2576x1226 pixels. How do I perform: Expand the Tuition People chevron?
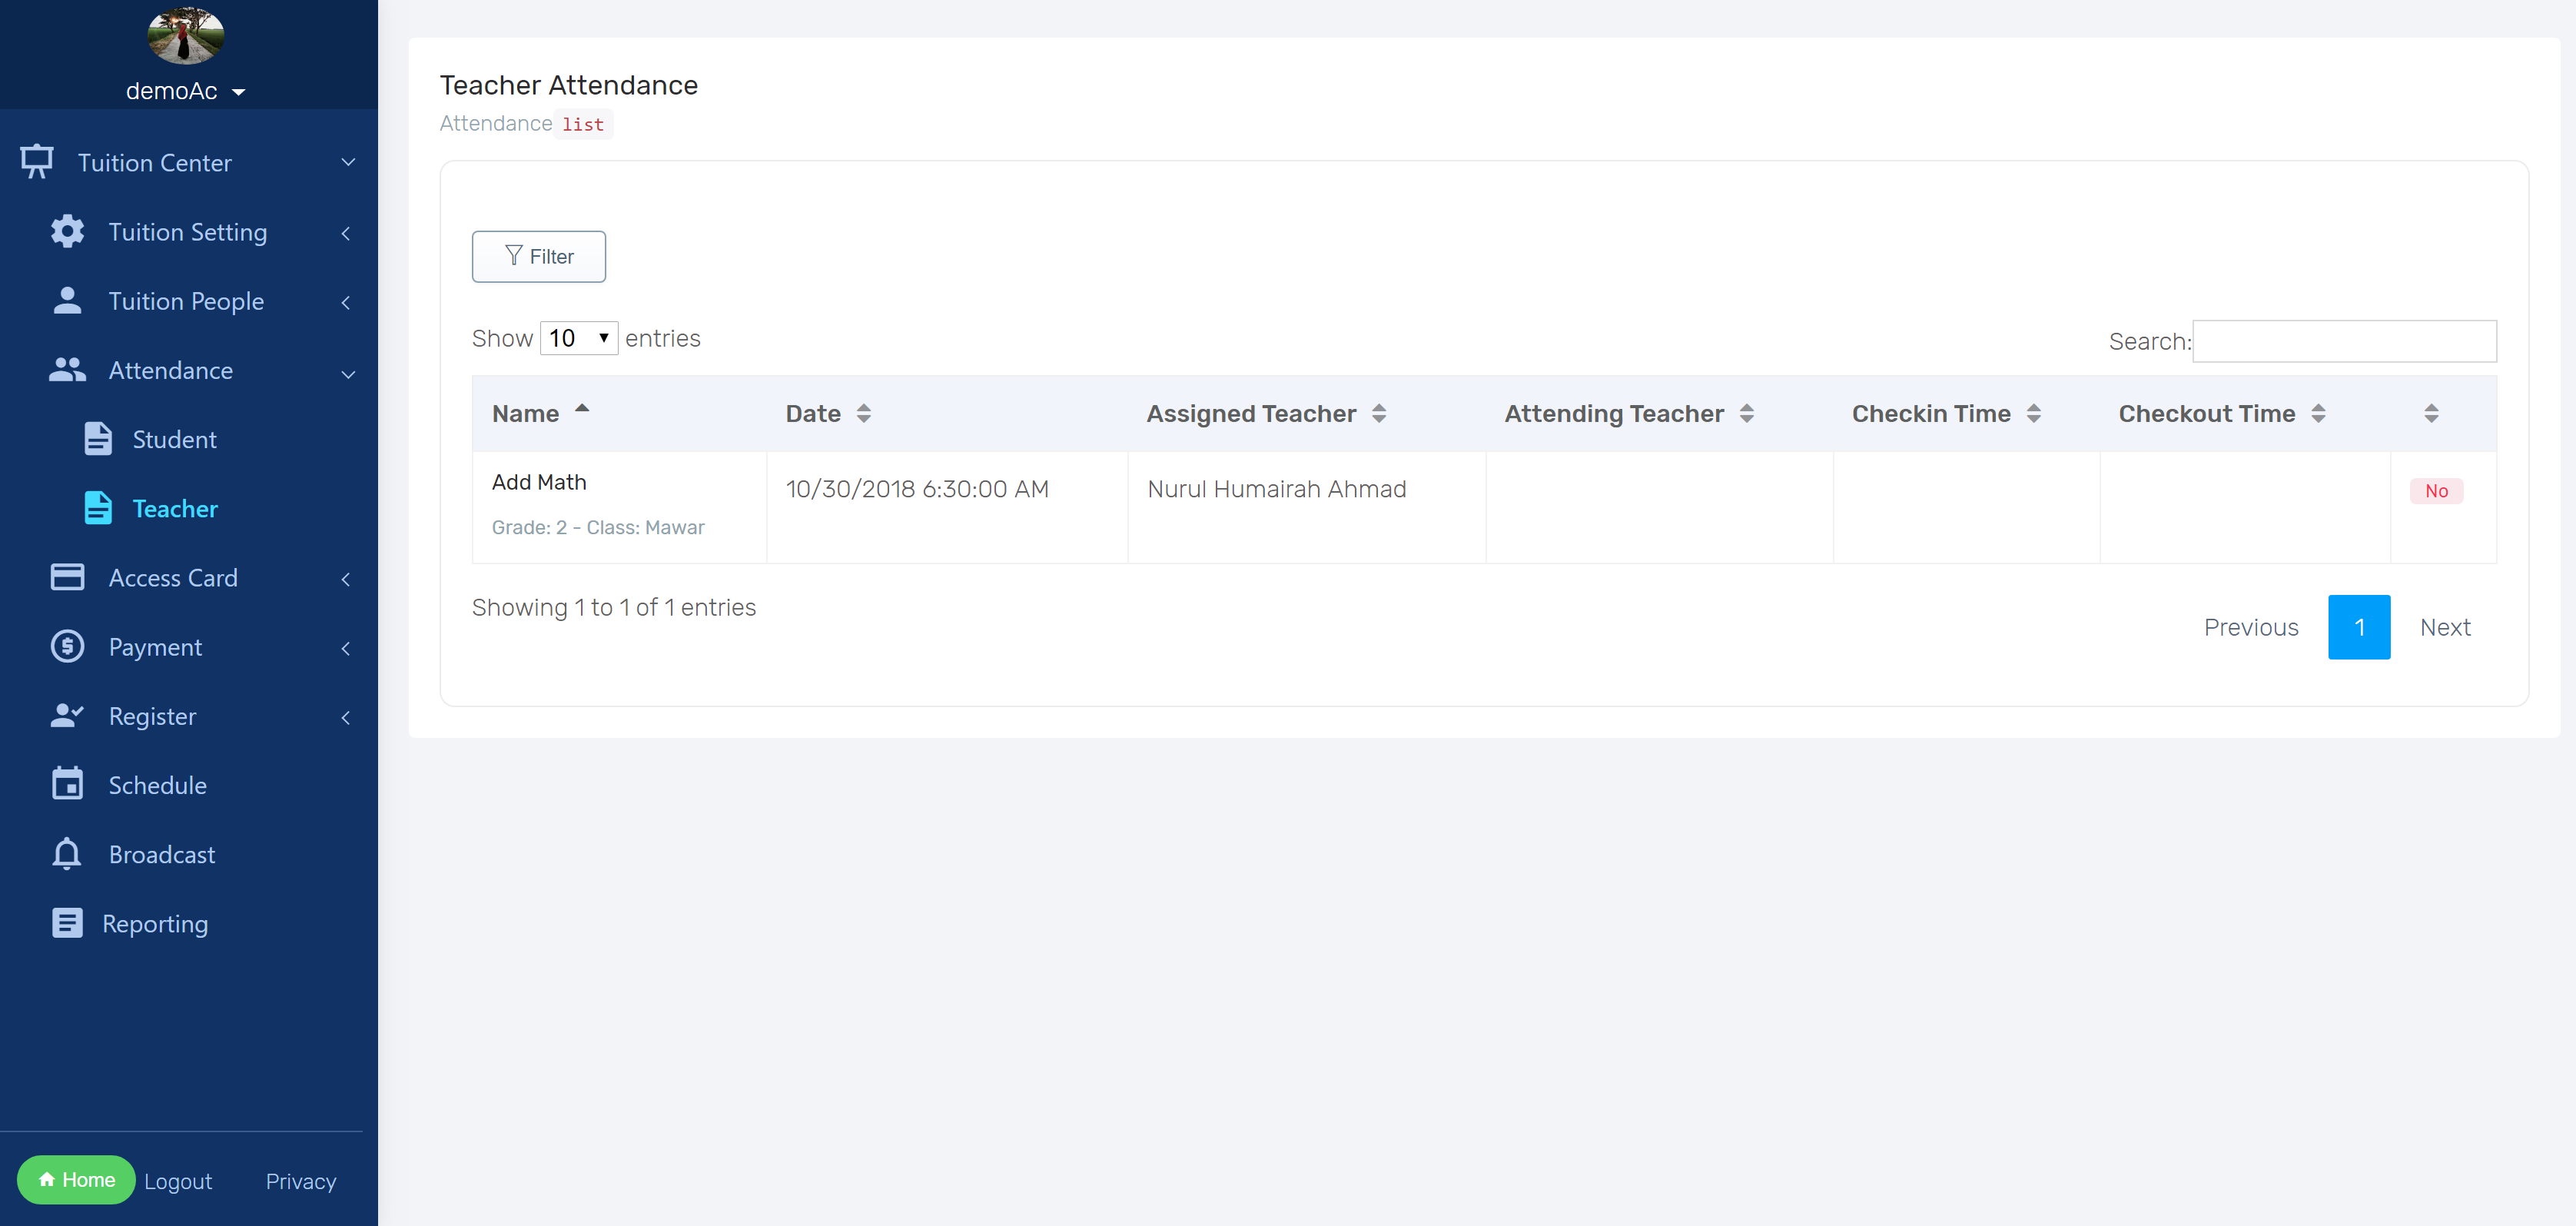point(346,302)
